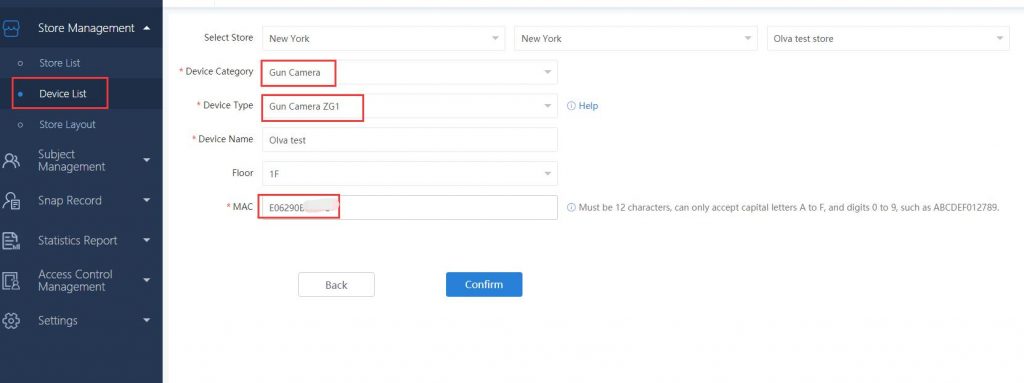Open the Device Type dropdown
Image resolution: width=1024 pixels, height=383 pixels.
tap(409, 106)
